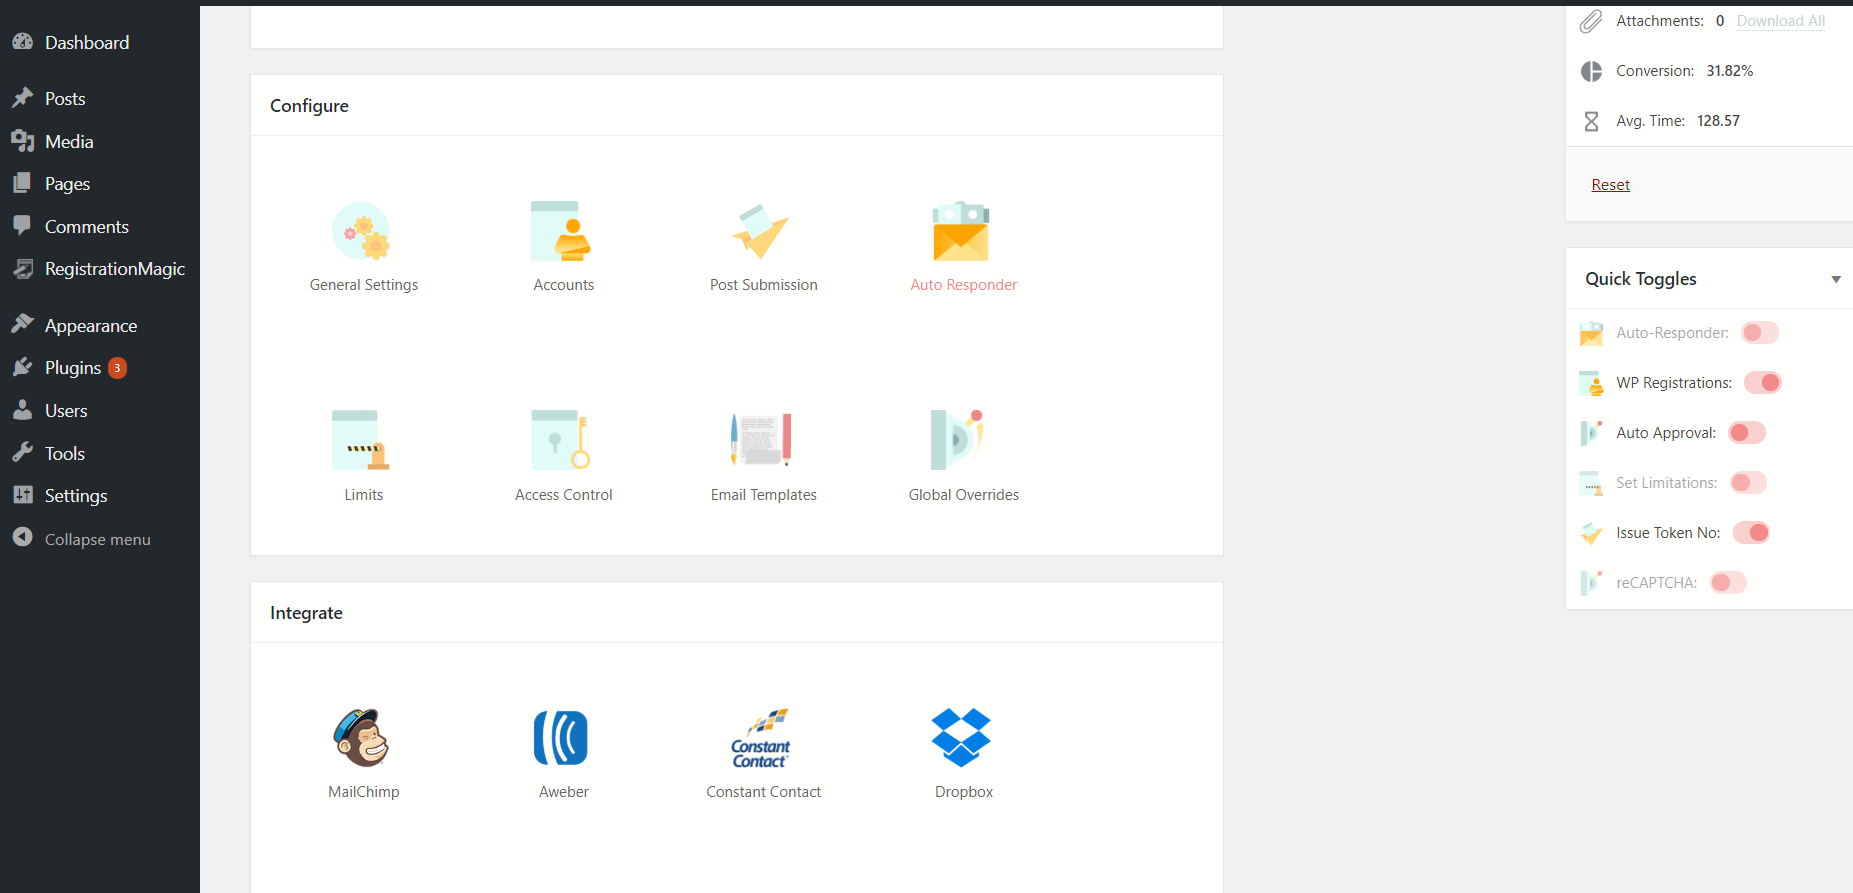Open Auto Responder envelope icon

click(961, 231)
